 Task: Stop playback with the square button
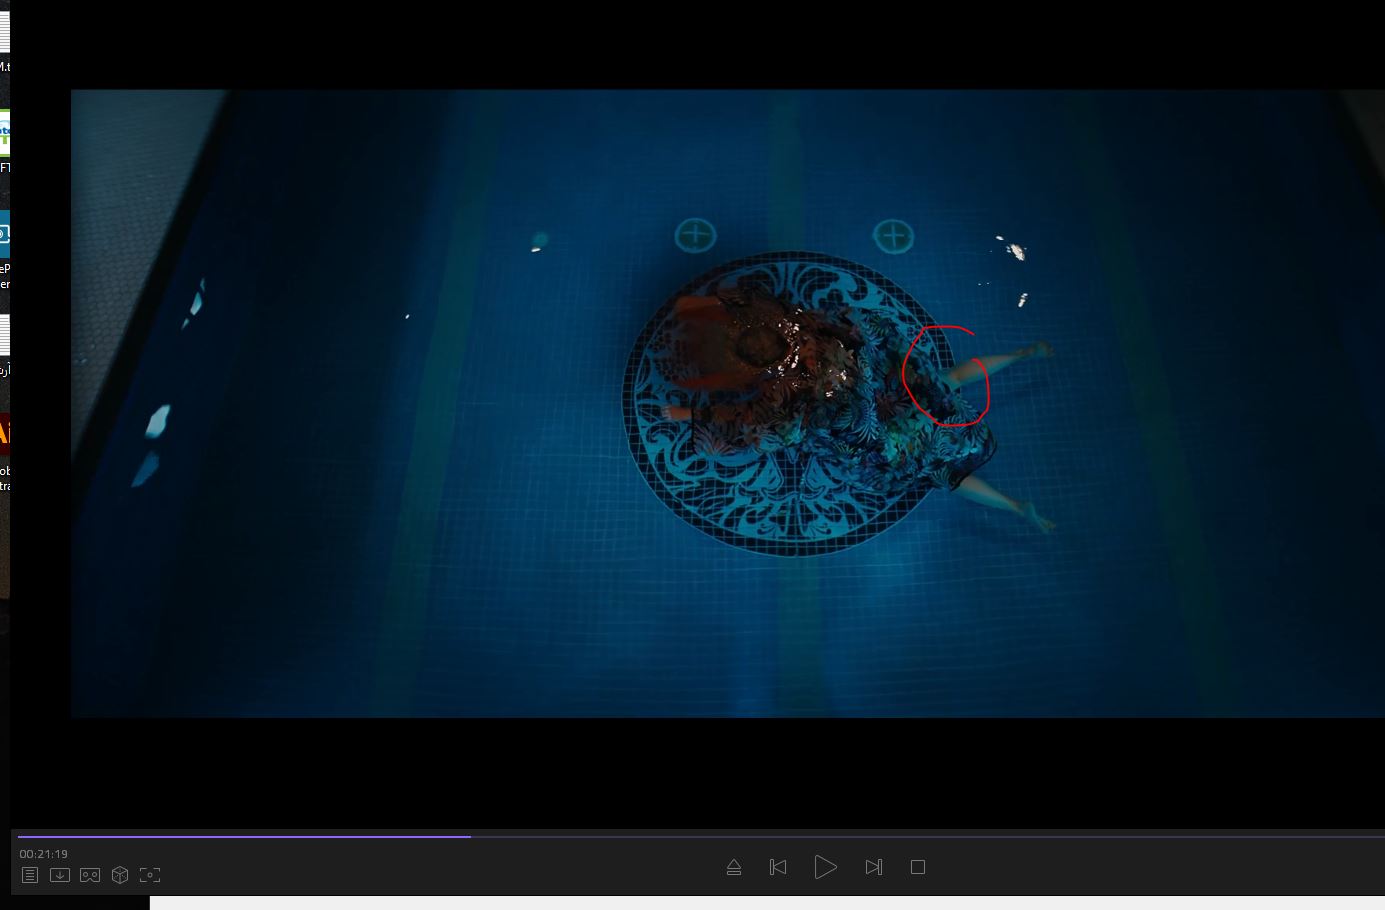point(918,867)
